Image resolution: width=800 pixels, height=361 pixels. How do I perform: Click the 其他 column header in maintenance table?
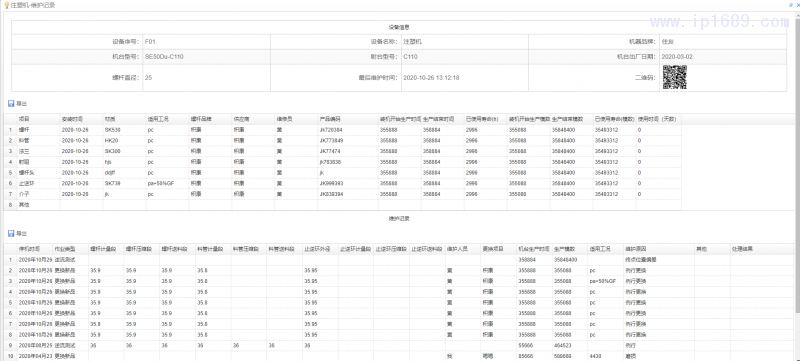click(x=702, y=249)
